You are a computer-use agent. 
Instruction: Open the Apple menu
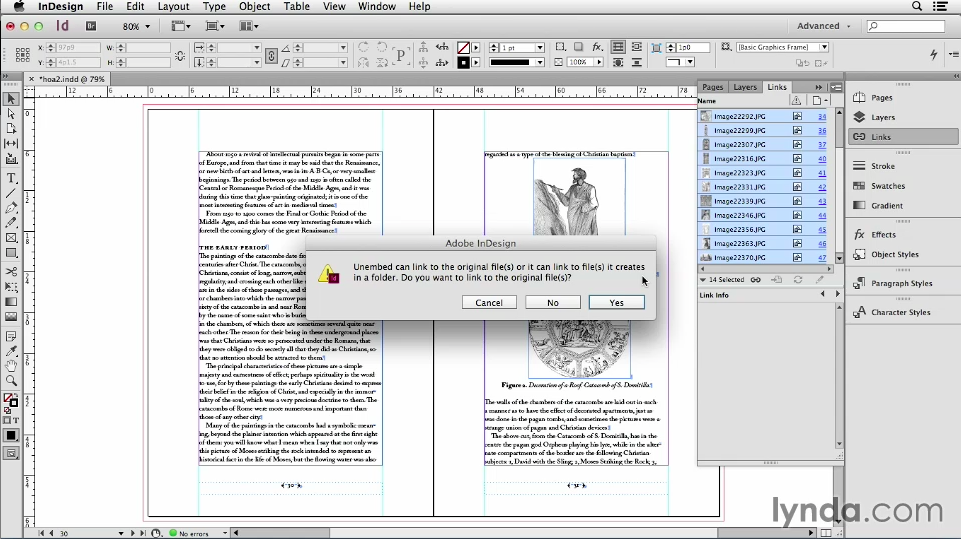pyautogui.click(x=19, y=6)
